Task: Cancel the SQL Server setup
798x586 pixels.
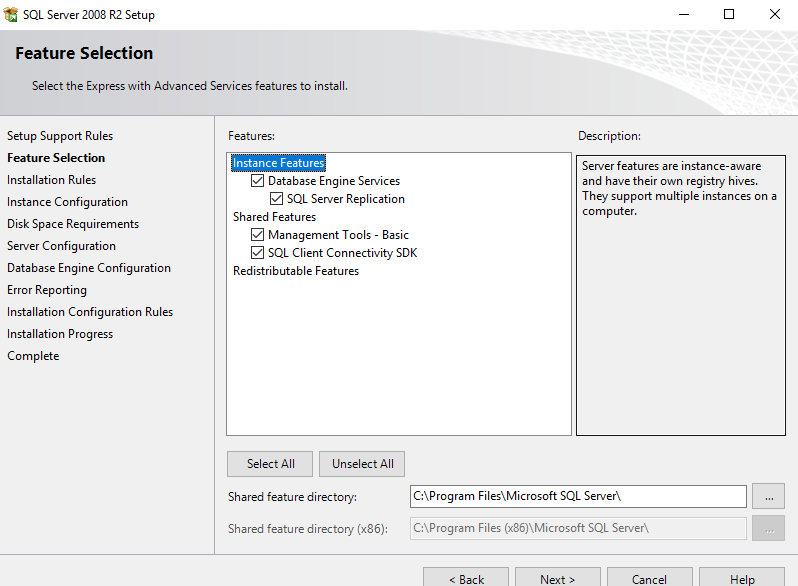Action: coord(649,578)
